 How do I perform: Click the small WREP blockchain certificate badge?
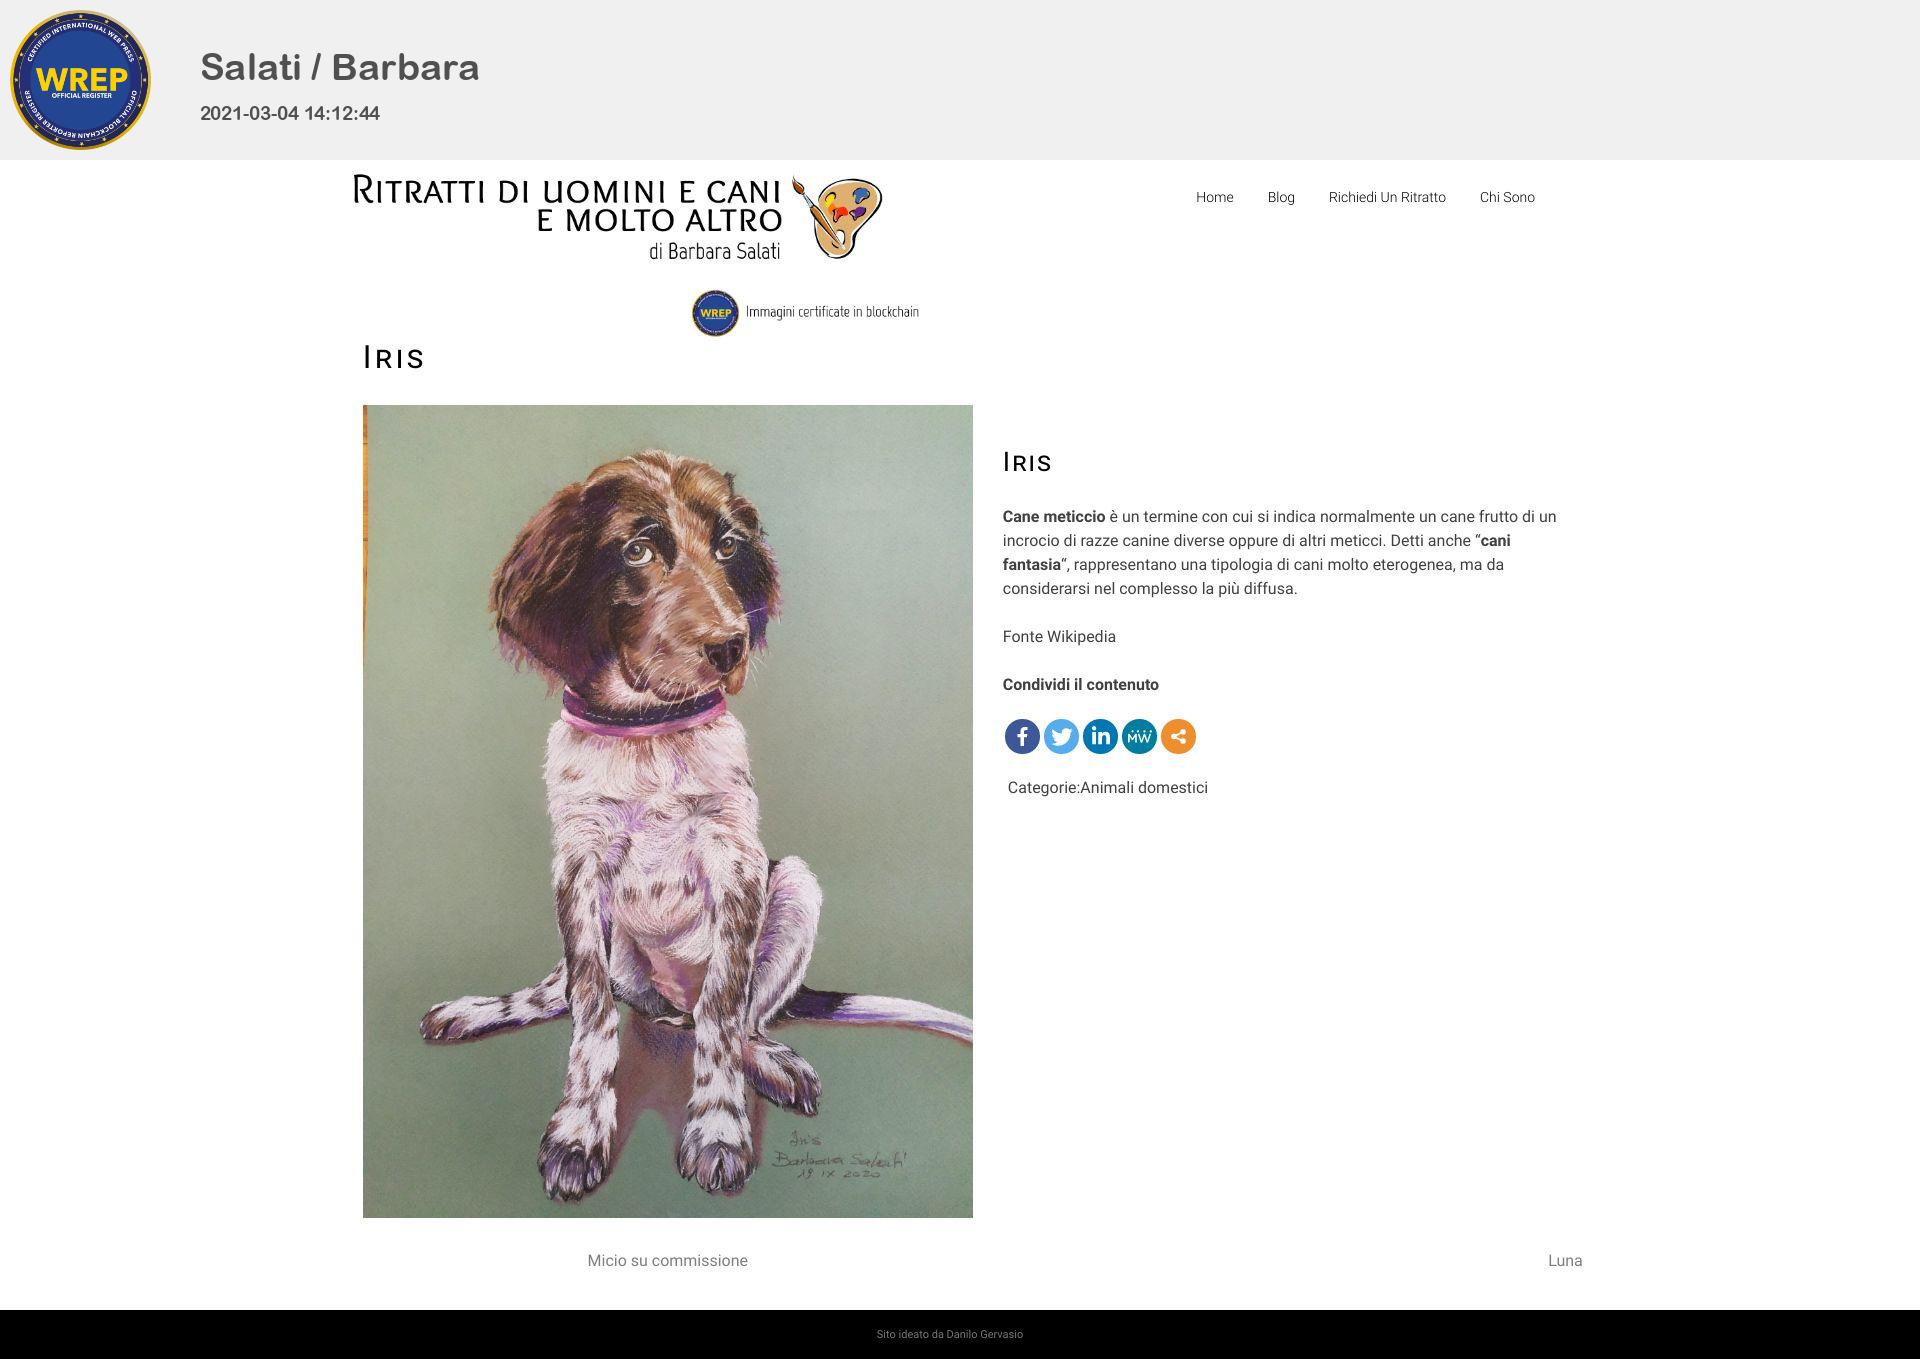(715, 313)
